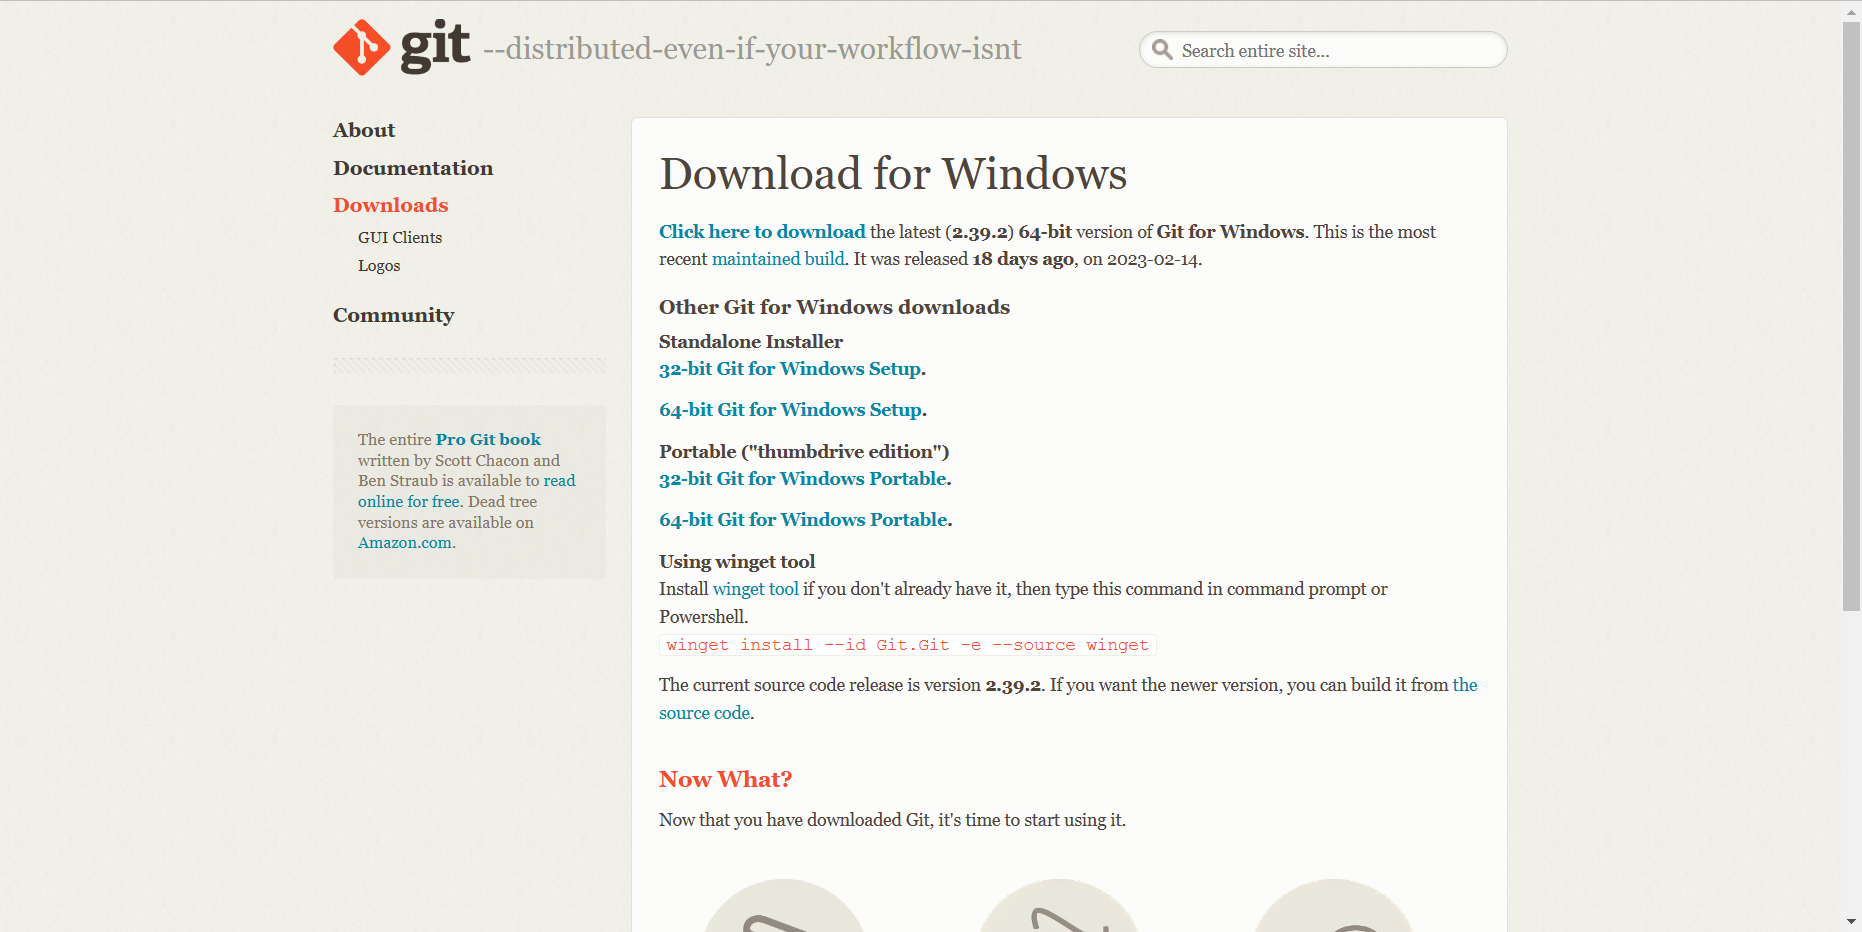This screenshot has height=932, width=1862.
Task: Click the 'Now What?' heading
Action: 726,779
